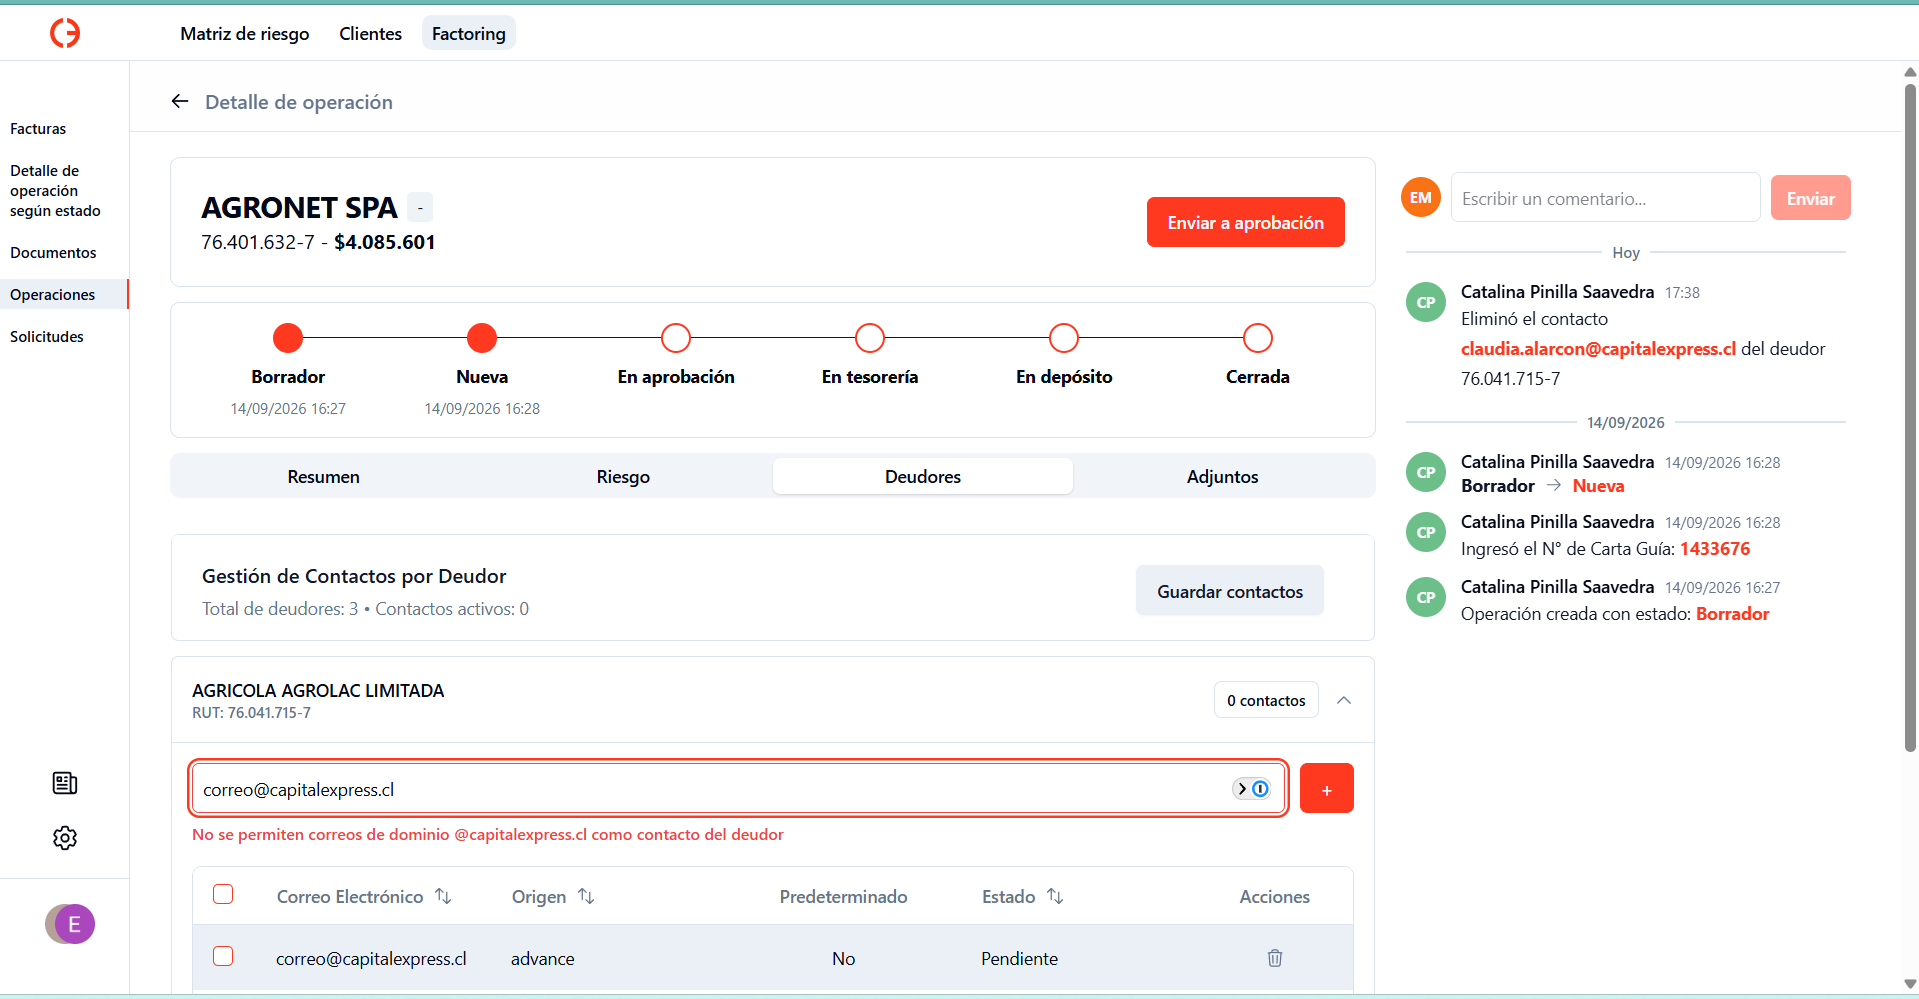Toggle the select-all checkbox in table header
The image size is (1919, 999).
click(x=223, y=894)
